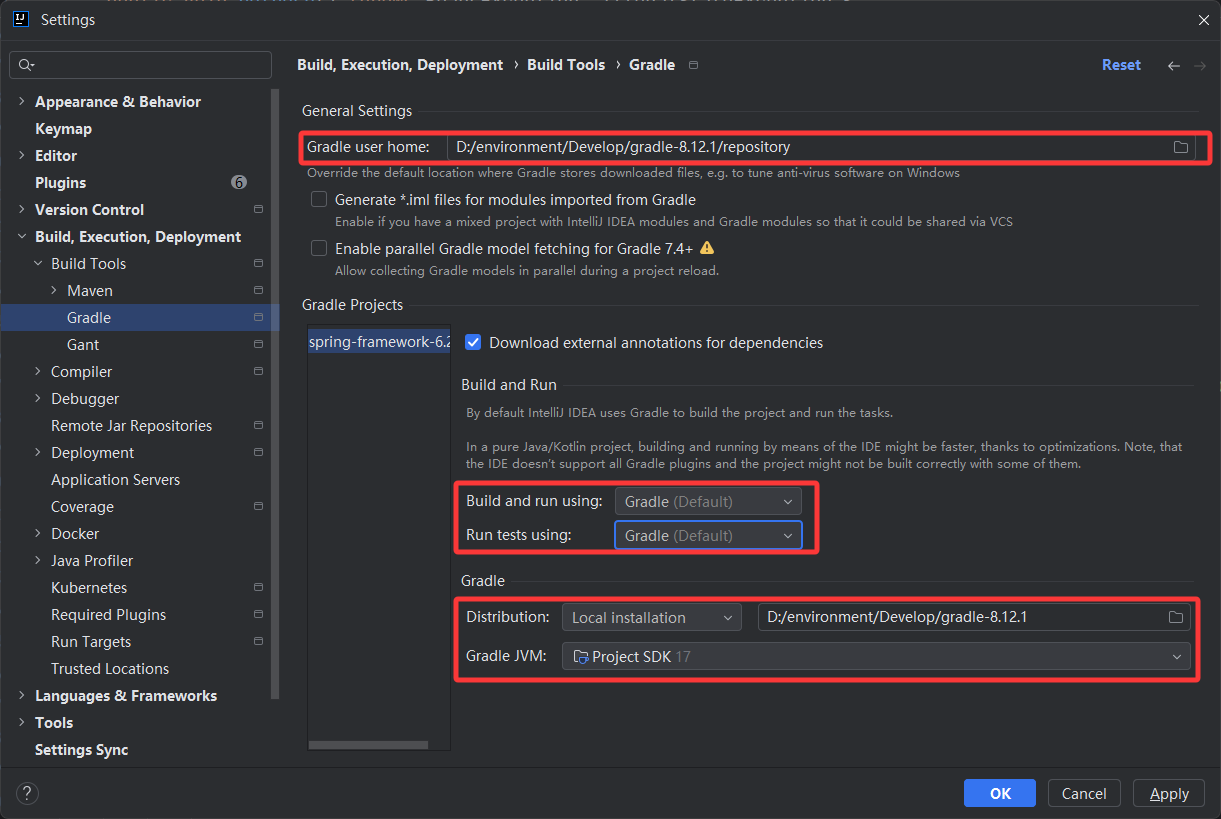Screen dimensions: 1221x819
Task: Click the project-level icon on Deployment row
Action: tap(258, 453)
